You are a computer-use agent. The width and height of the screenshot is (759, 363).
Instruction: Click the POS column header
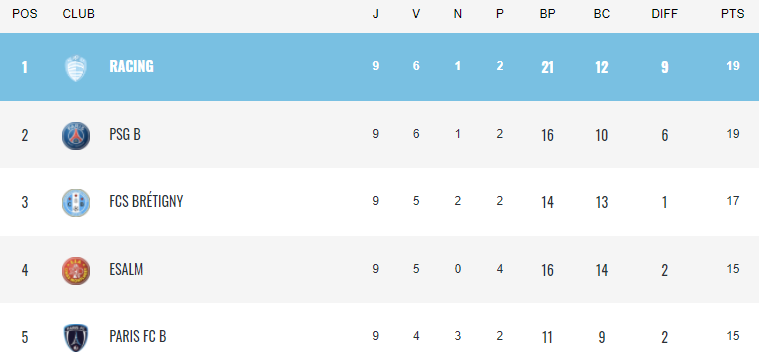click(x=25, y=14)
